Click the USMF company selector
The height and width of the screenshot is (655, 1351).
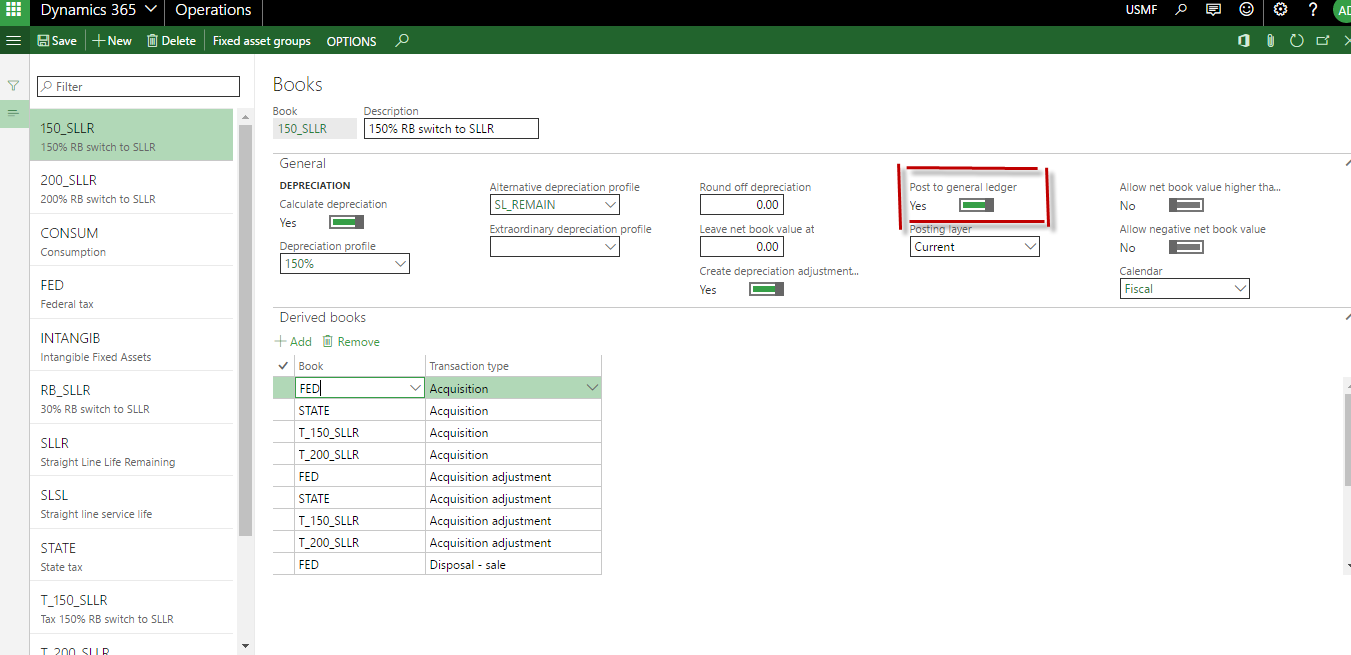1141,10
